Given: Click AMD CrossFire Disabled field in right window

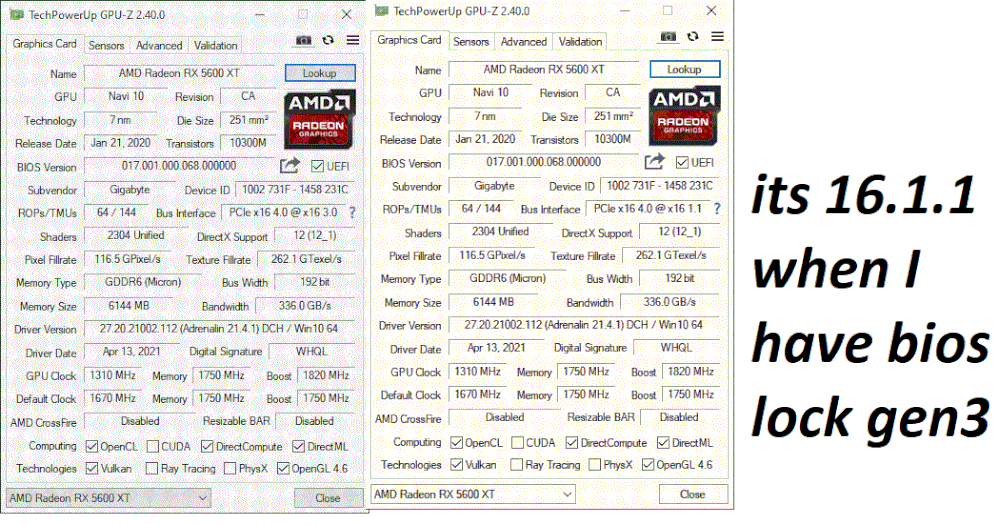Looking at the screenshot, I should coord(505,417).
